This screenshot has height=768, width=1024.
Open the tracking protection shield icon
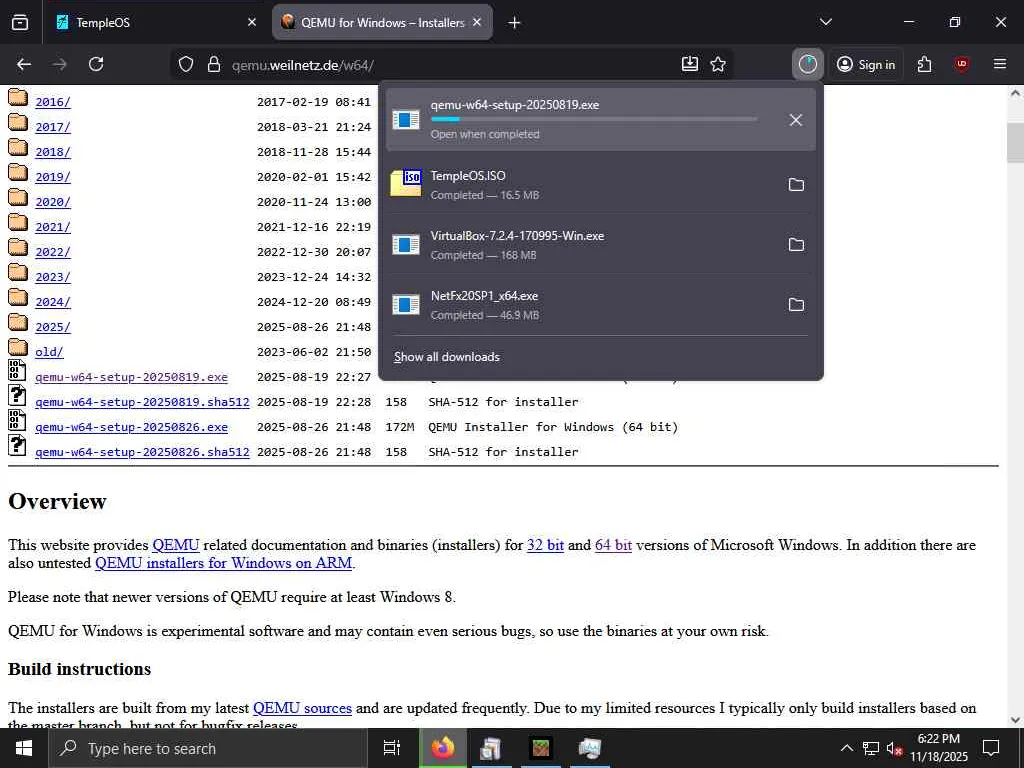tap(186, 64)
